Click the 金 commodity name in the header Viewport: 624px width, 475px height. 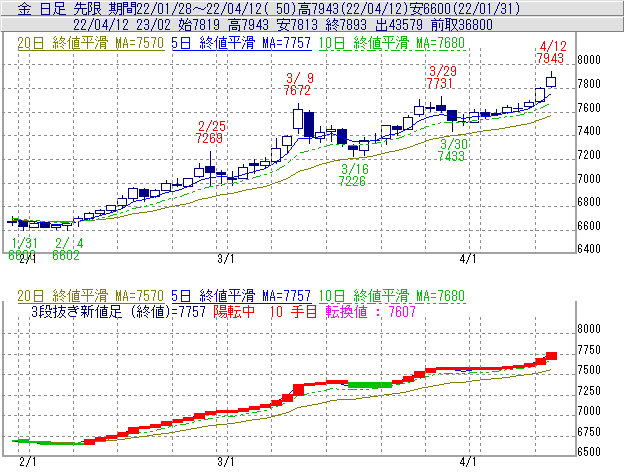24,9
